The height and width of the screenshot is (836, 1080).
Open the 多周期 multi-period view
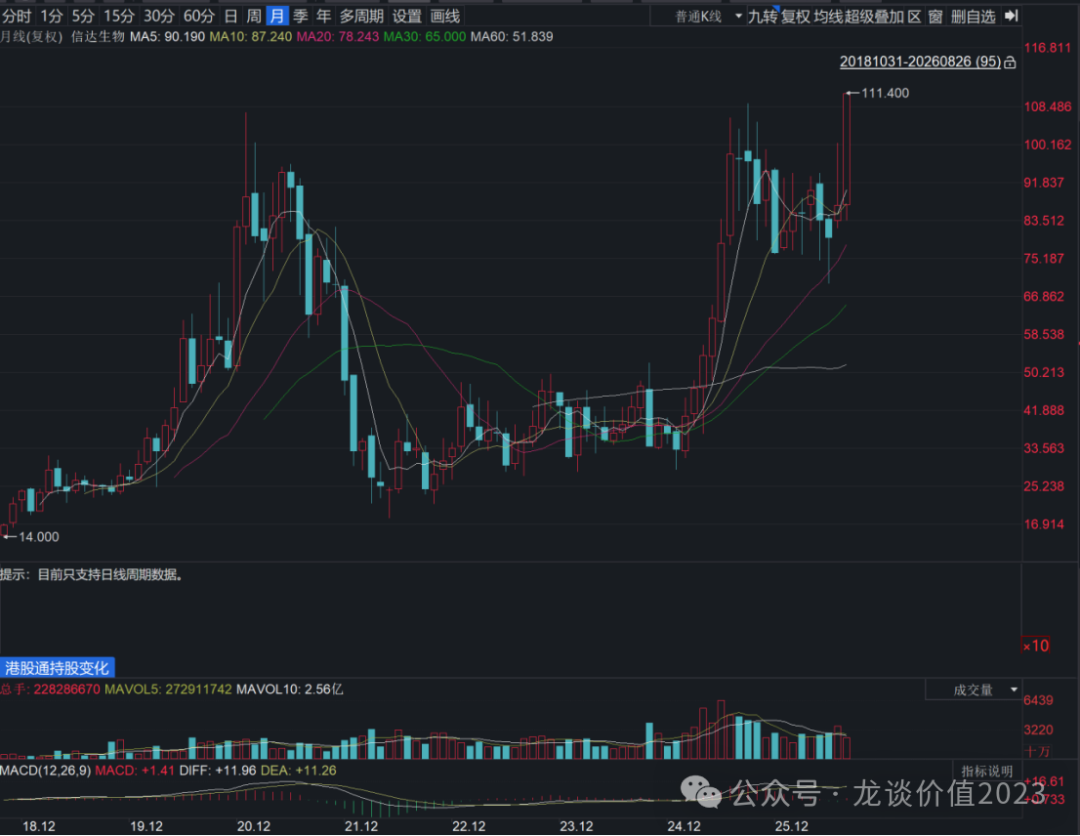click(362, 16)
